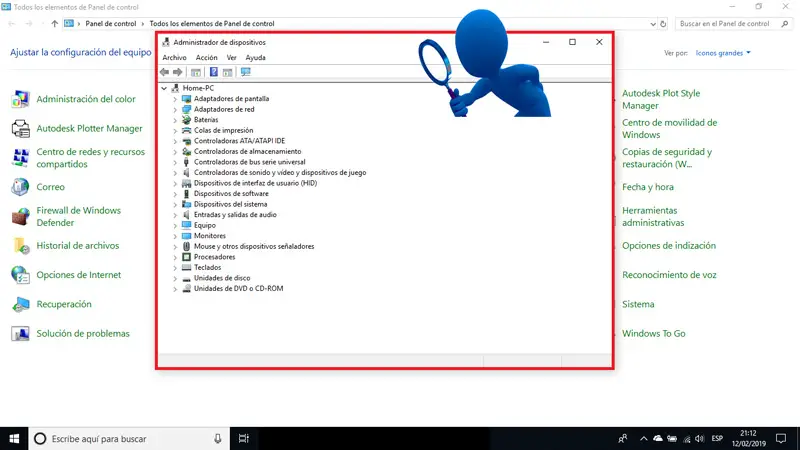The height and width of the screenshot is (450, 800).
Task: Open the notification center icon
Action: [781, 439]
